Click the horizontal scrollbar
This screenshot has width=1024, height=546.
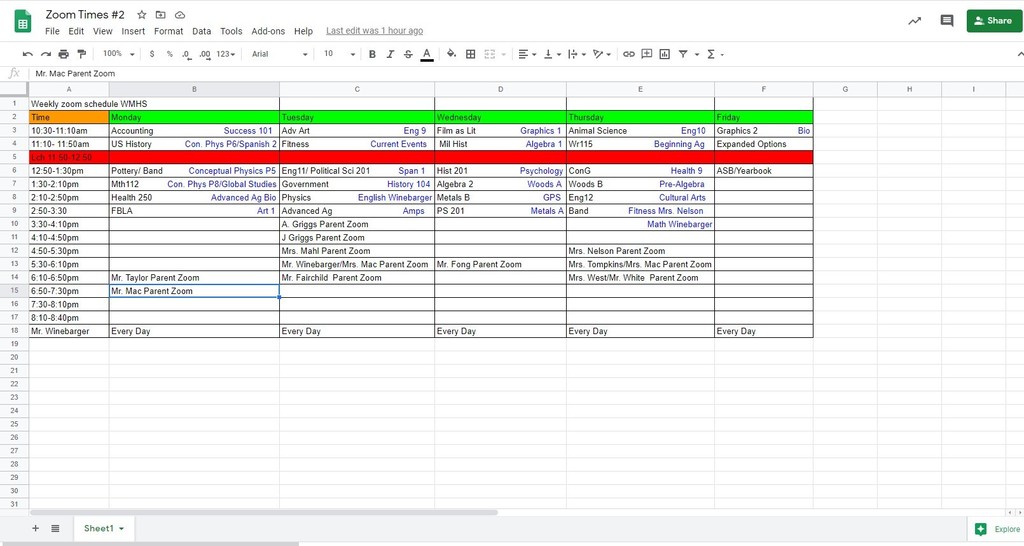point(264,513)
